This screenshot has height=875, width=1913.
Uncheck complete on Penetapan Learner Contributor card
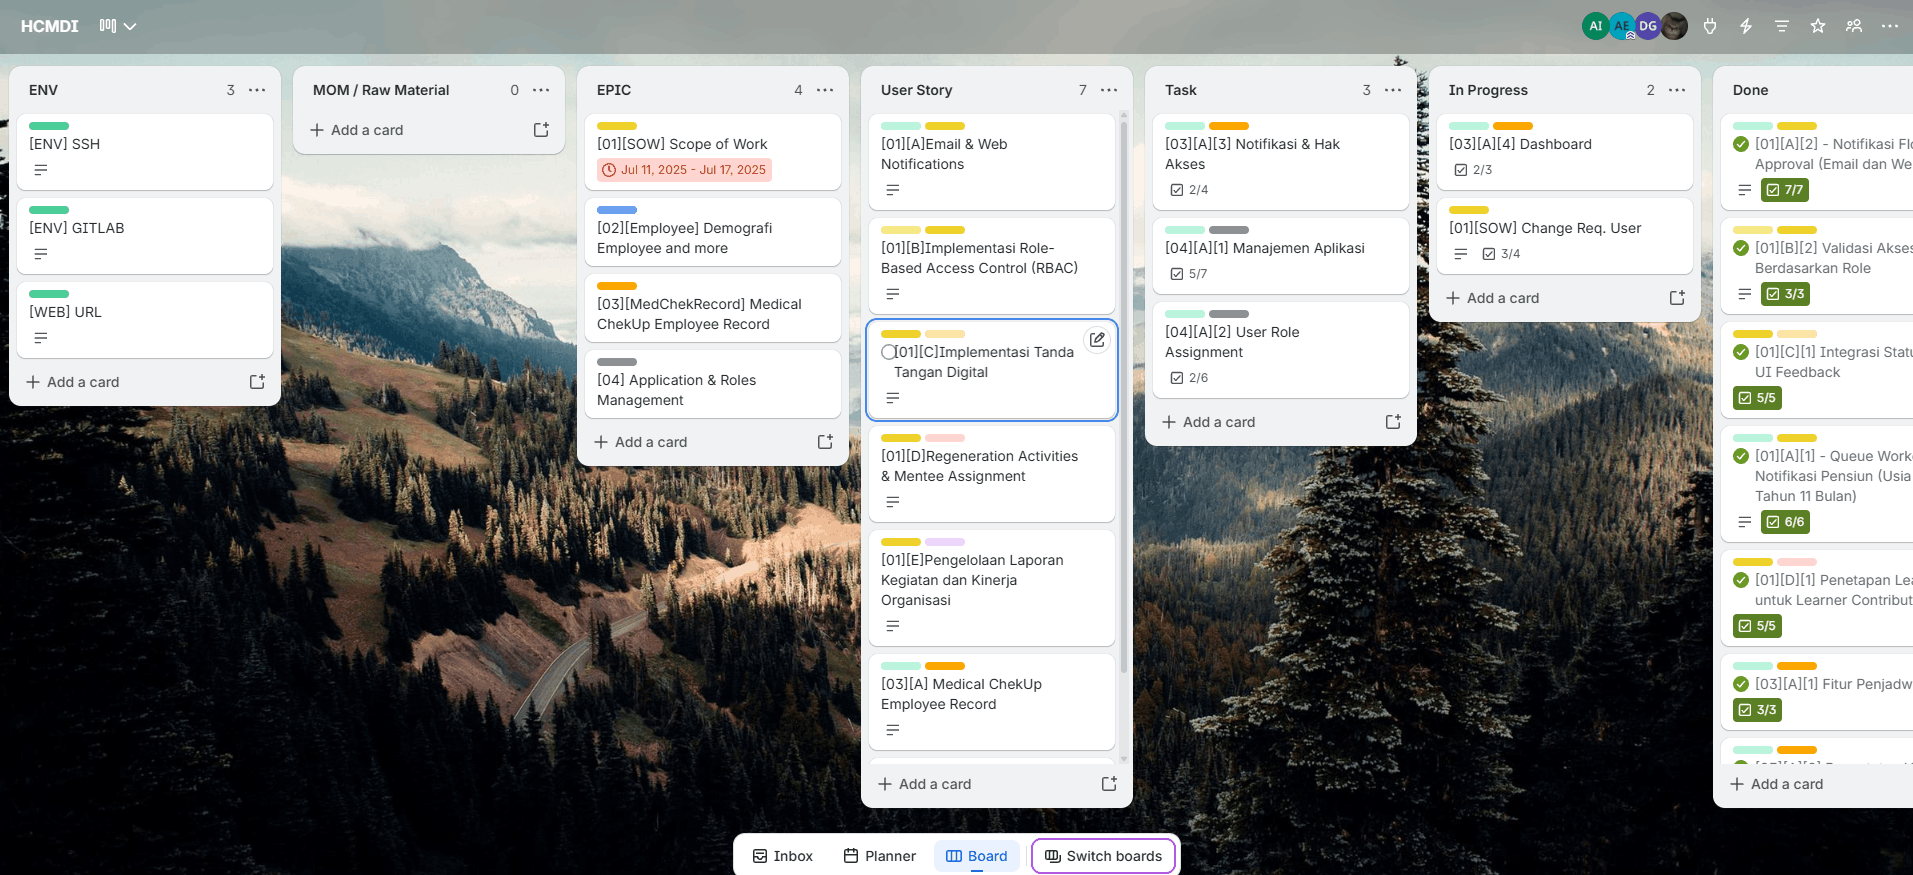(1741, 580)
